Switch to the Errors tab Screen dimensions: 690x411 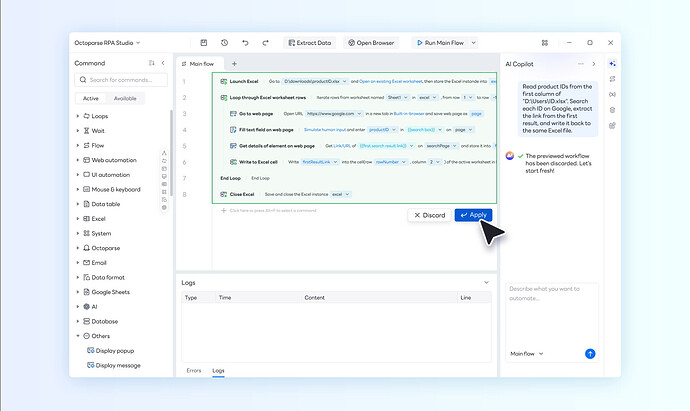pyautogui.click(x=194, y=371)
